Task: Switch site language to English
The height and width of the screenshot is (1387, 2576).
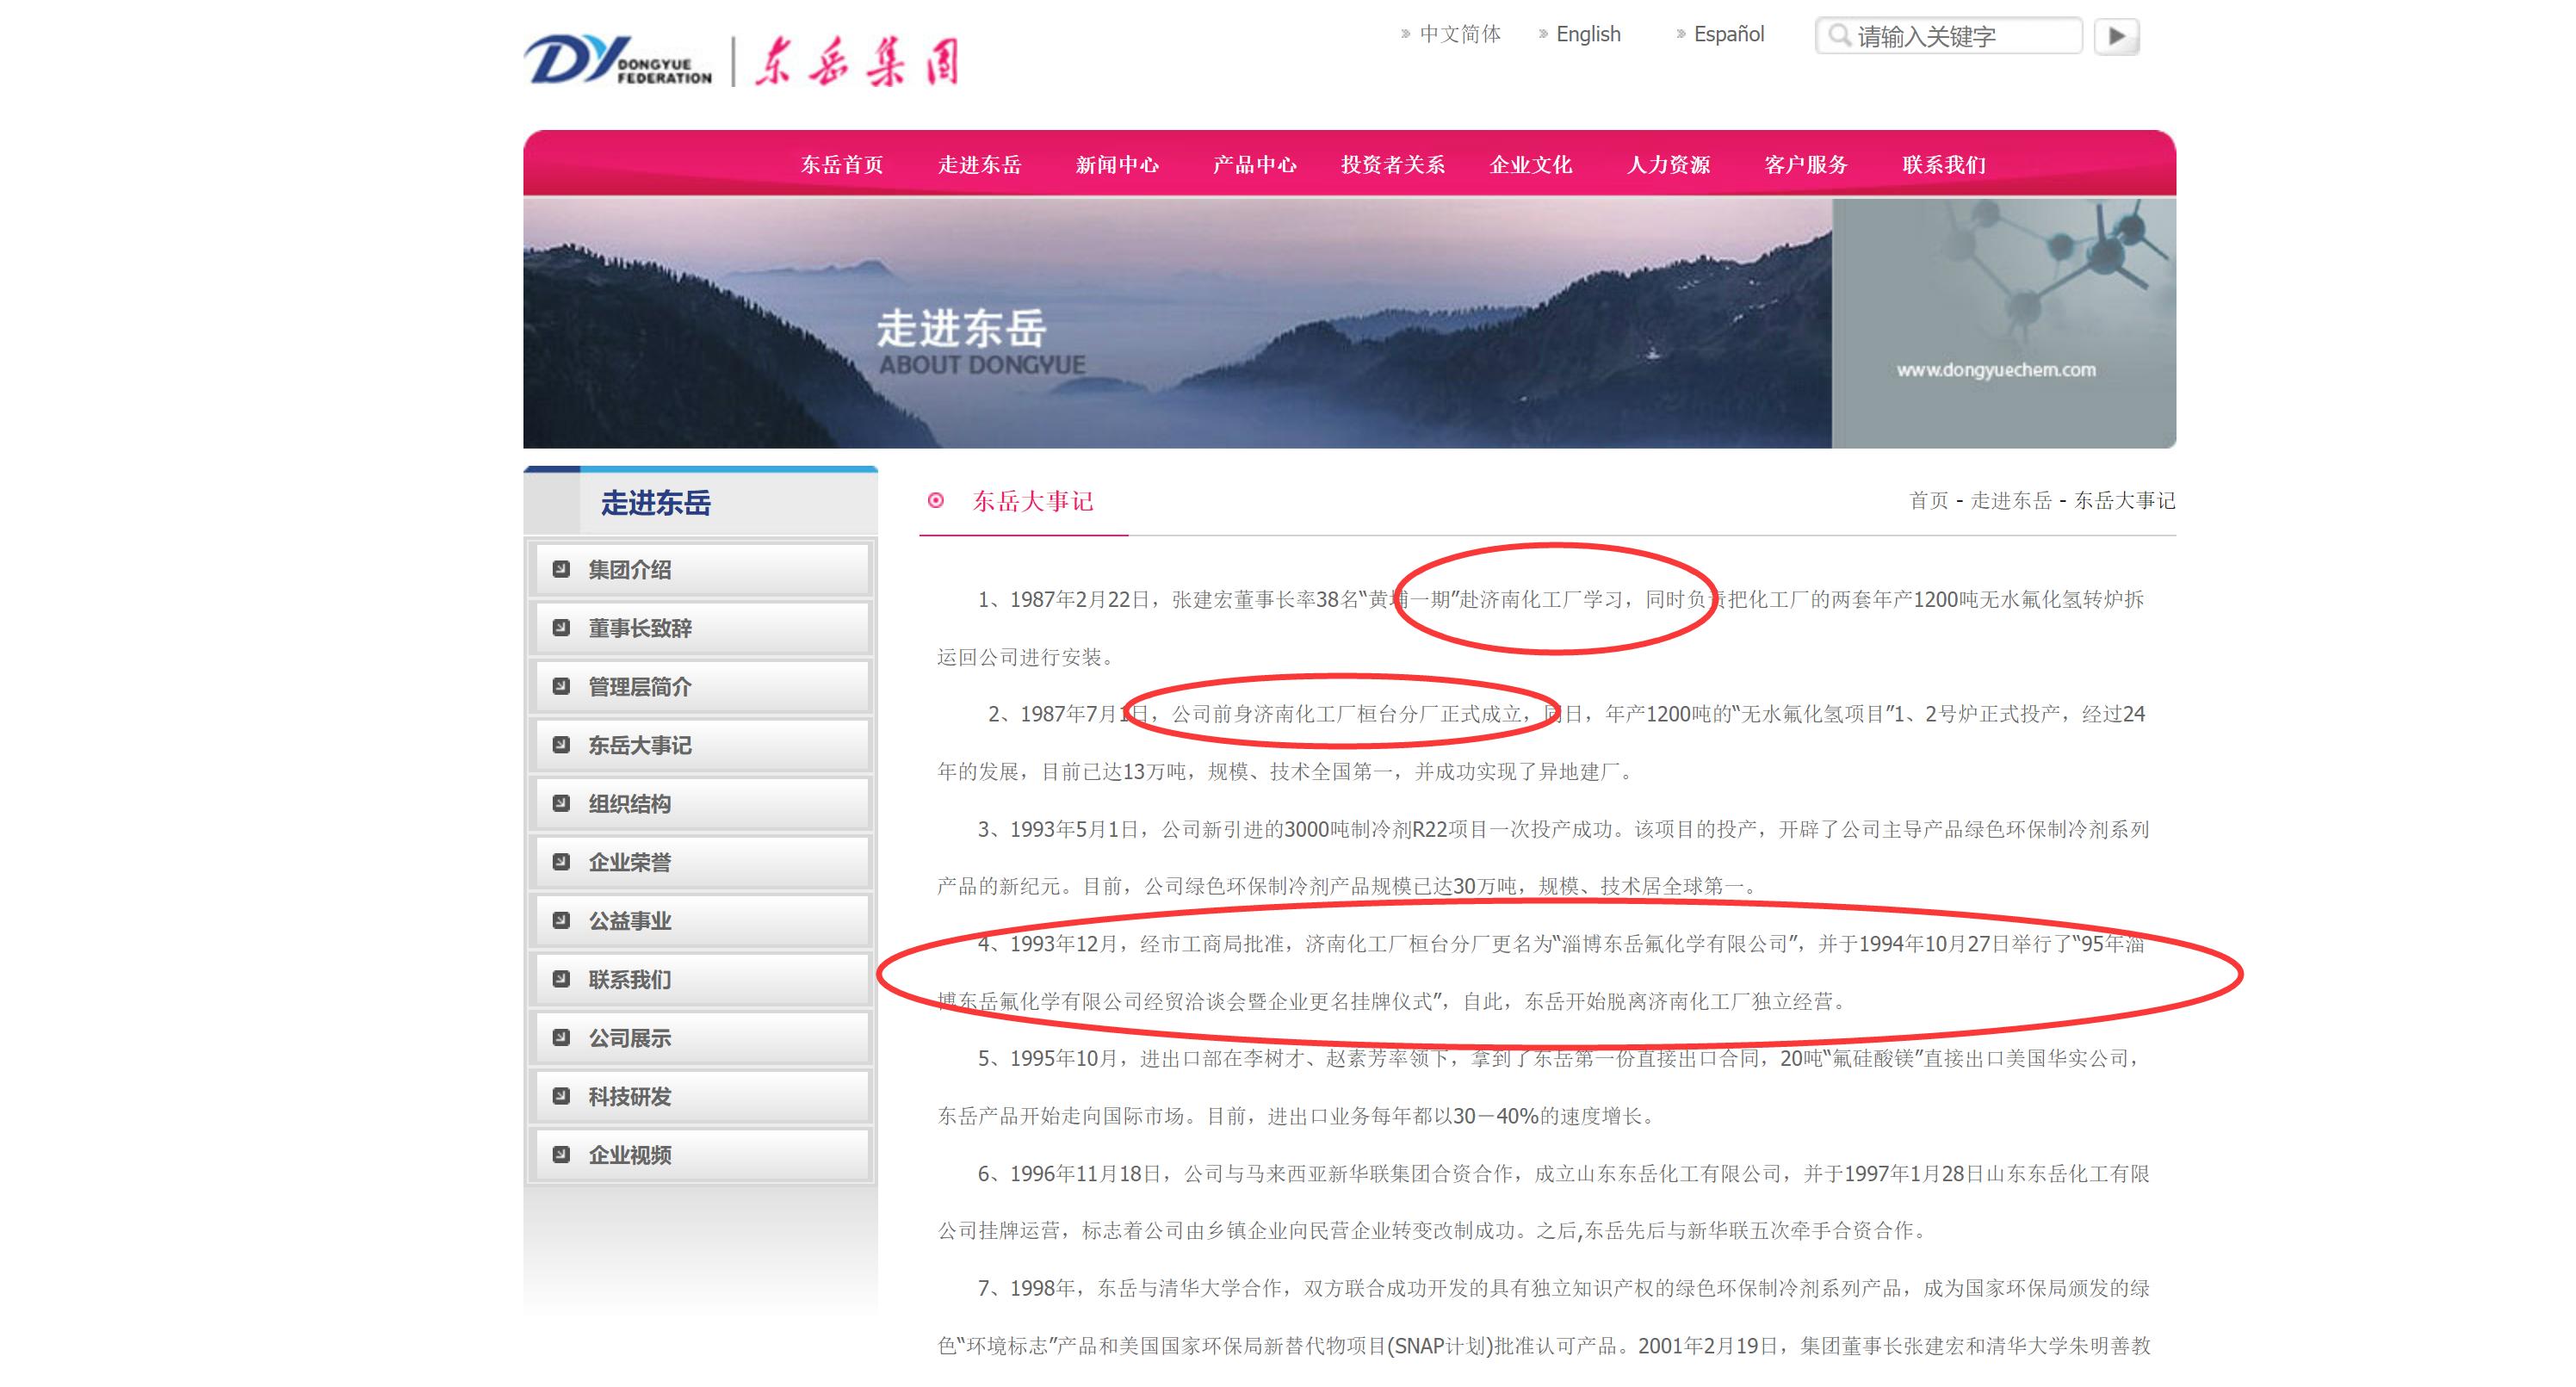Action: [x=1590, y=34]
